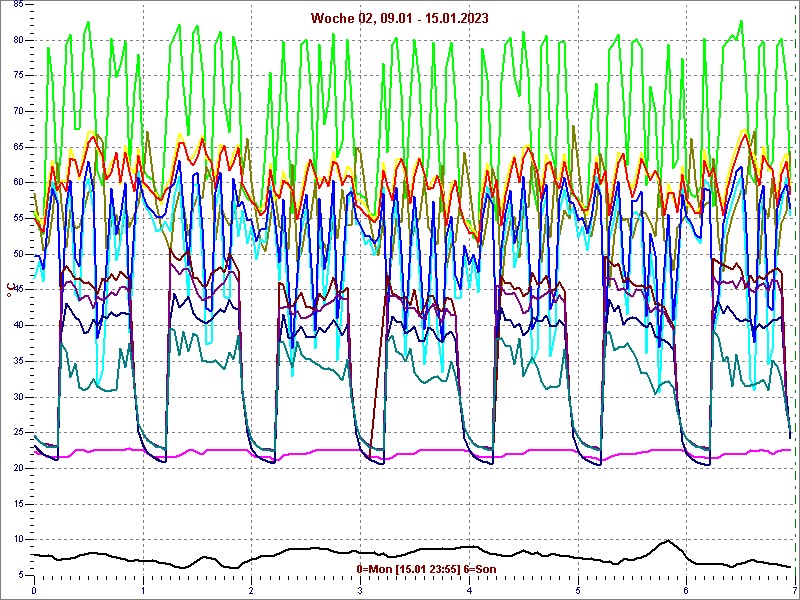800x600 pixels.
Task: Click the 5 label at the y-axis bottom
Action: pyautogui.click(x=22, y=575)
